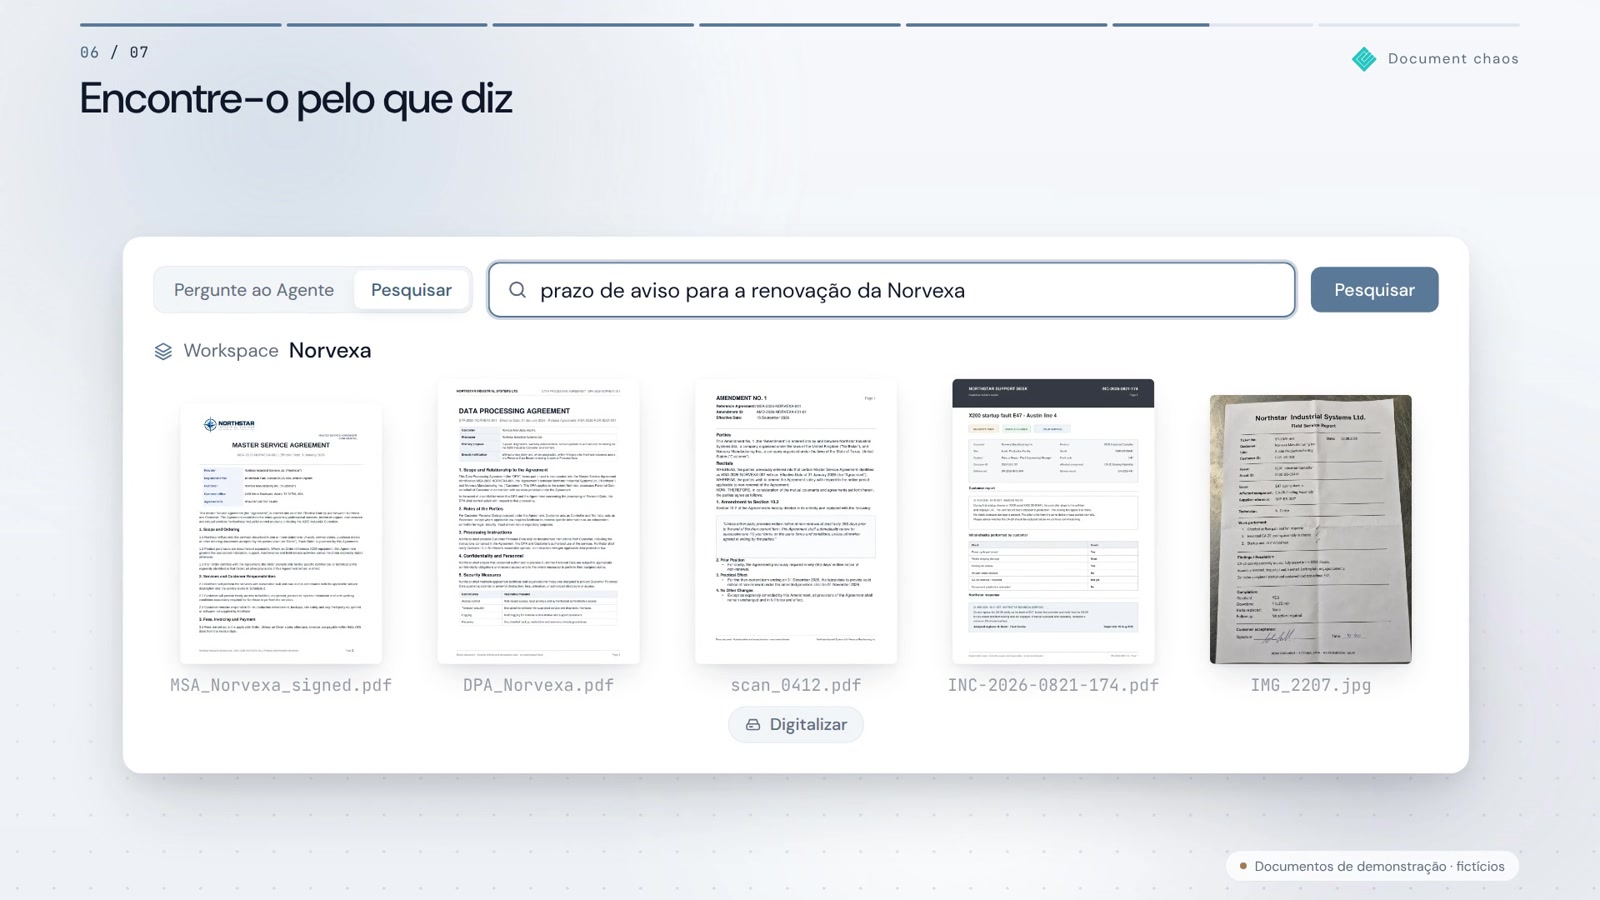This screenshot has width=1600, height=900.
Task: Click the Documentos de demonstração badge
Action: coord(1372,866)
